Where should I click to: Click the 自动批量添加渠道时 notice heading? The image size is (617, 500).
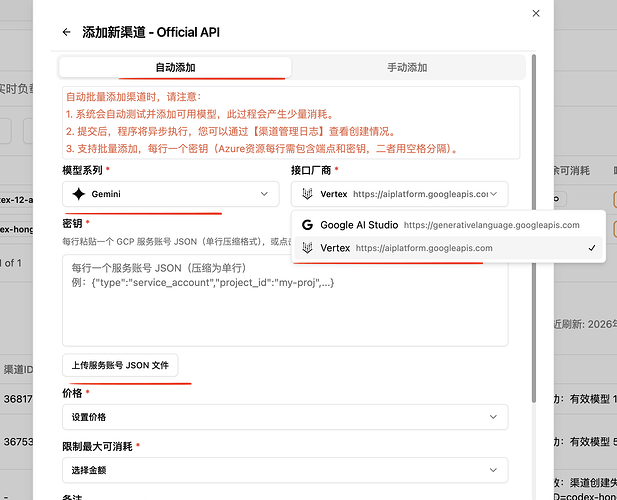click(133, 97)
